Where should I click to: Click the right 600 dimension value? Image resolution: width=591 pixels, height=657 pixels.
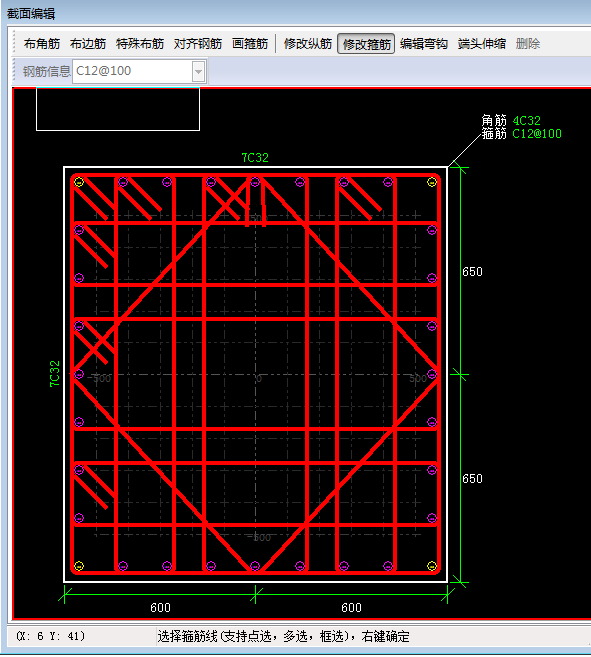click(351, 608)
